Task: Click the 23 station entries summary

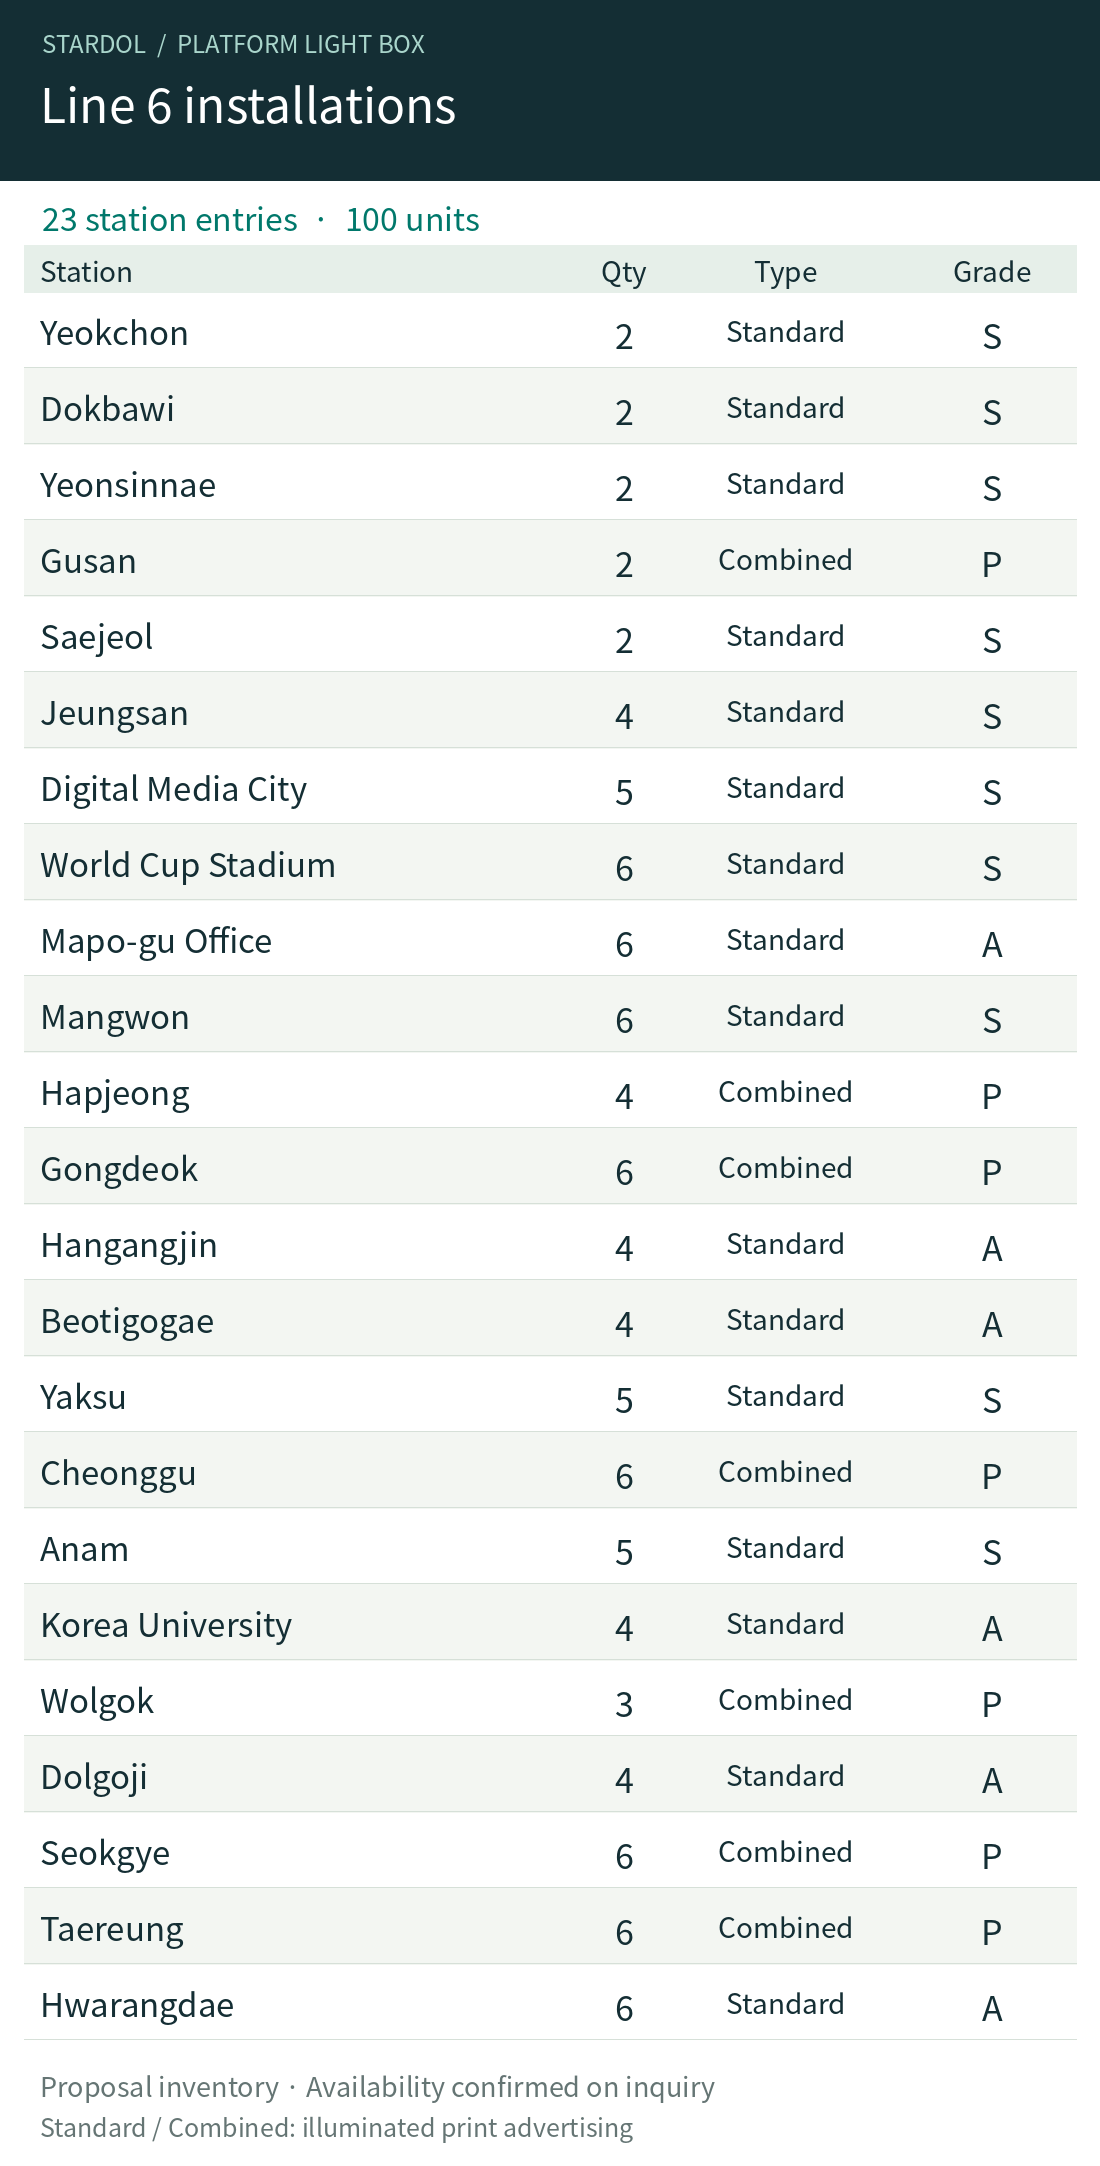Action: (x=170, y=219)
